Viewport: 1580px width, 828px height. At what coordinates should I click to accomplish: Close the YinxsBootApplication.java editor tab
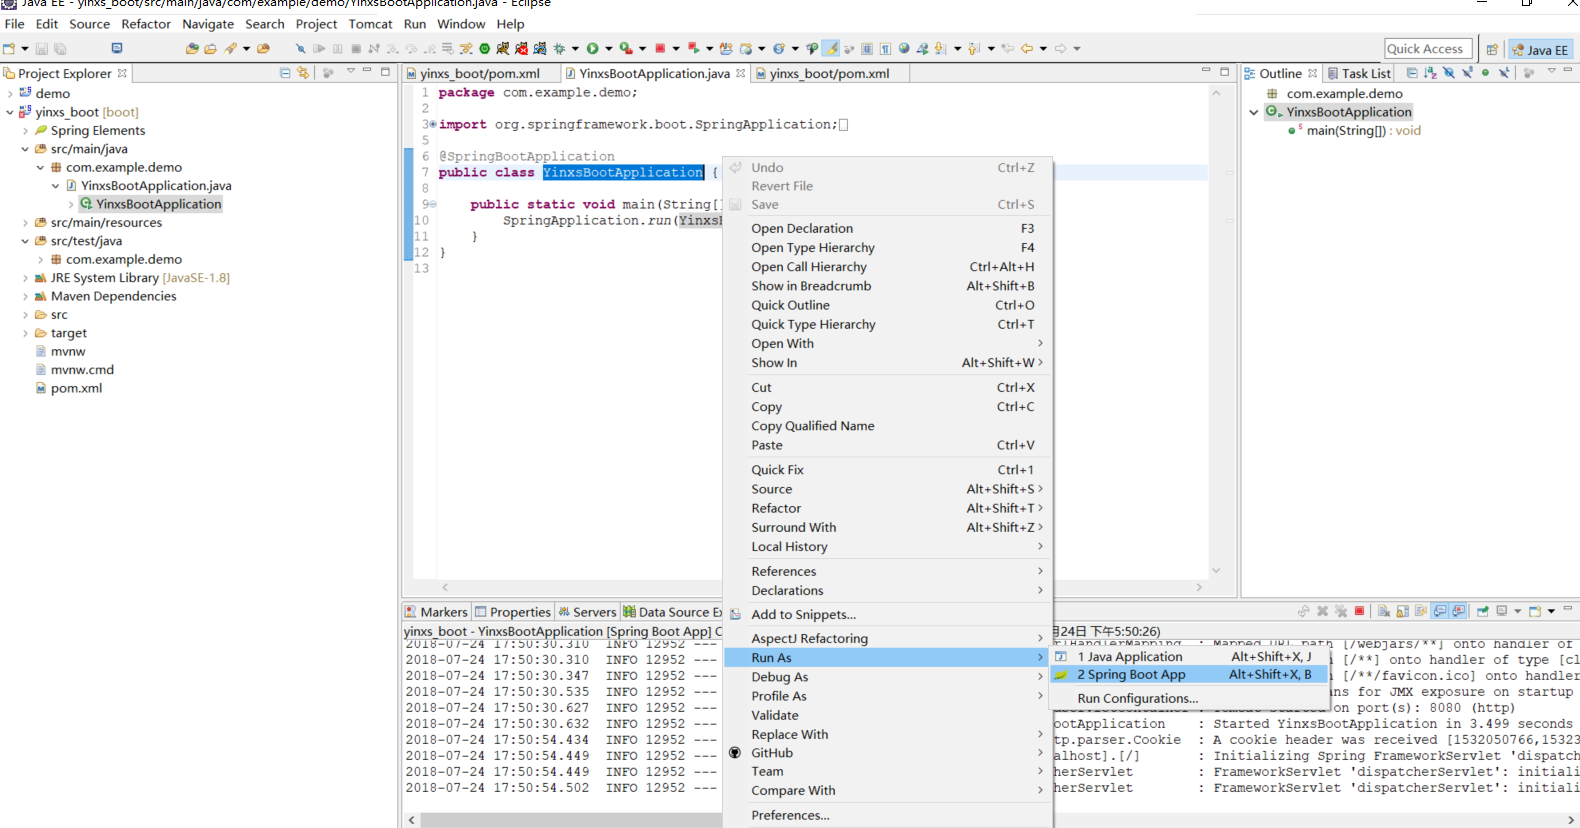tap(740, 73)
